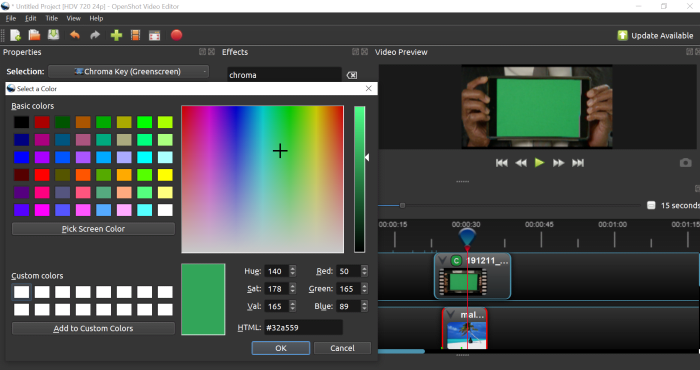Expand the mal... clip menu arrow
The image size is (700, 370).
point(450,314)
